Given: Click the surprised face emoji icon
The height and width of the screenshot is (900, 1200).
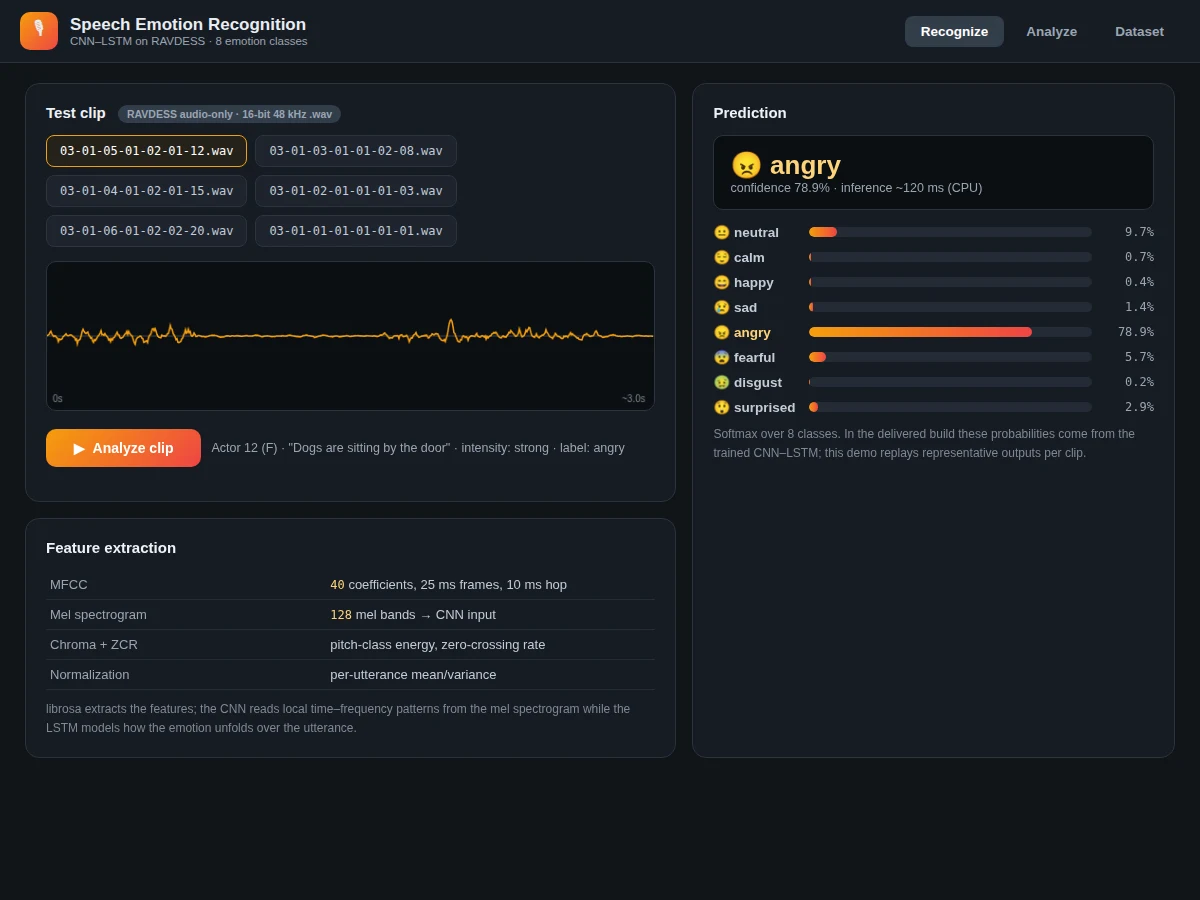Looking at the screenshot, I should 721,407.
